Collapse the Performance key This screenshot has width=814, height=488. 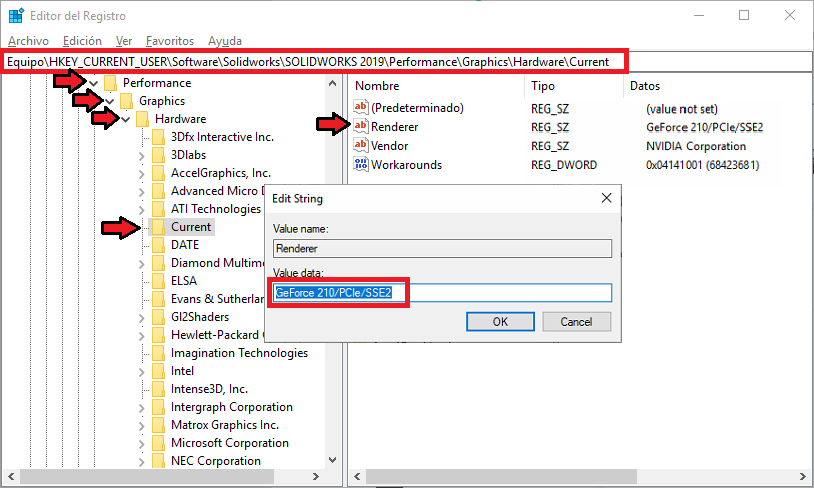tap(93, 83)
